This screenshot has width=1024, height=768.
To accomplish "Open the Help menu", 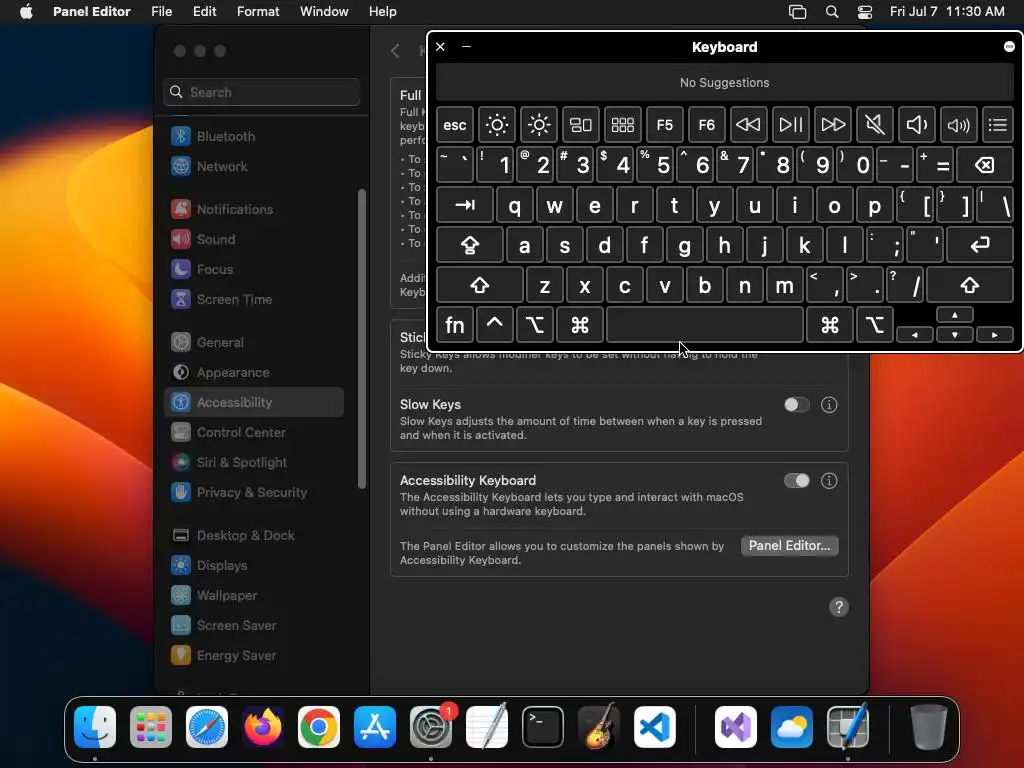I will click(x=383, y=12).
